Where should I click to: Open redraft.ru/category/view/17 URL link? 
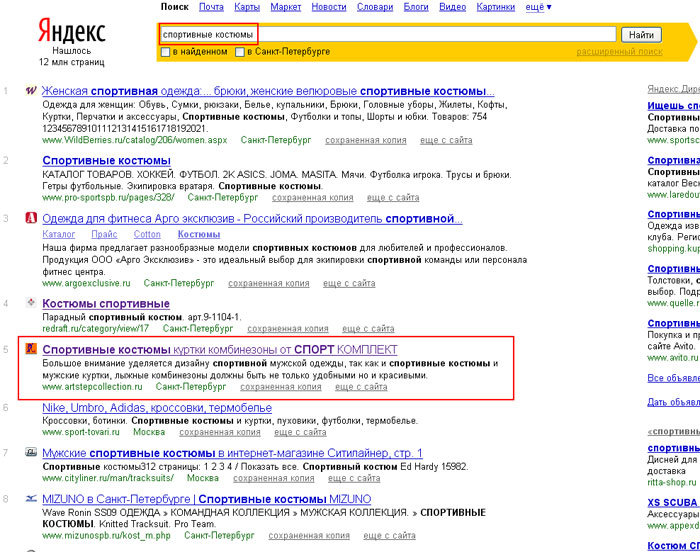tap(96, 329)
